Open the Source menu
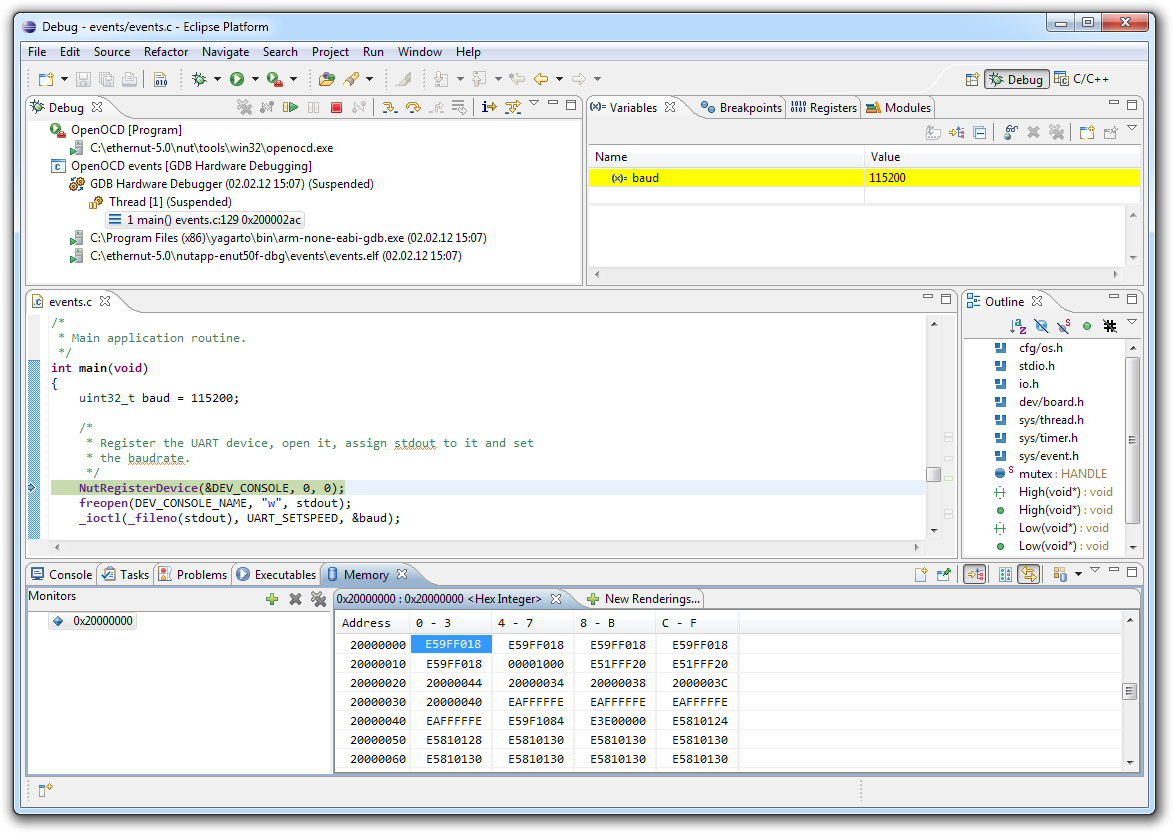Viewport: 1174px width, 834px height. pyautogui.click(x=112, y=52)
